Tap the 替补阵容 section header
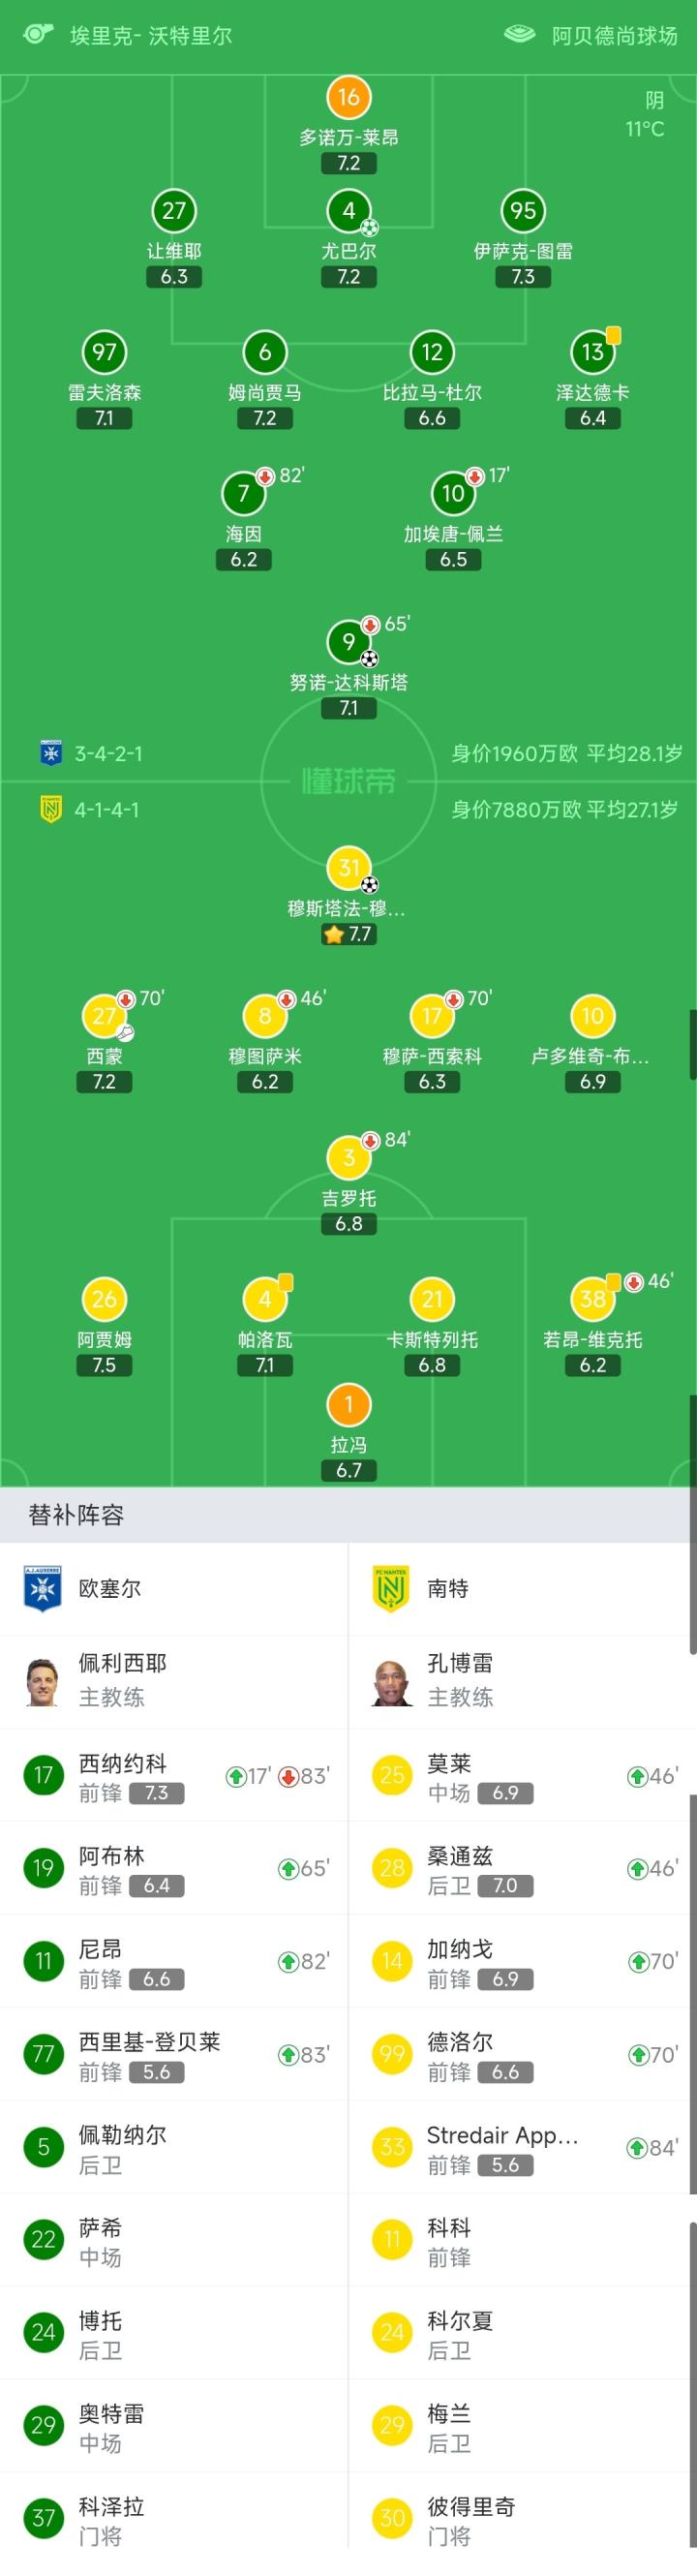The height and width of the screenshot is (2576, 697). pyautogui.click(x=76, y=1515)
